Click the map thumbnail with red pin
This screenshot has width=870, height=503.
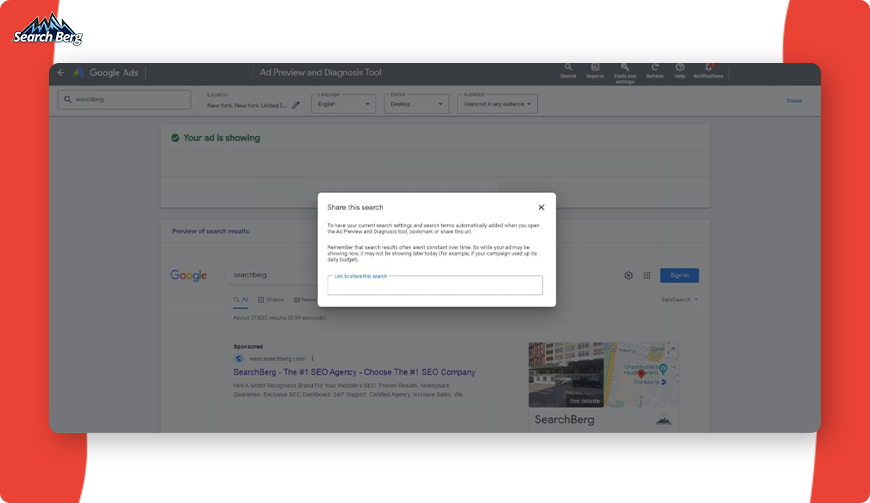click(641, 375)
